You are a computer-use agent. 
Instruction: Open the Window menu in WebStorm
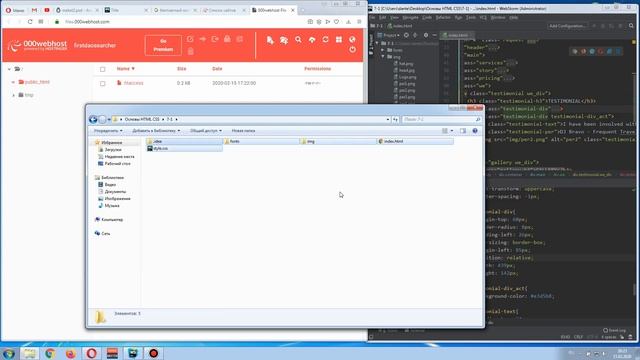[498, 18]
